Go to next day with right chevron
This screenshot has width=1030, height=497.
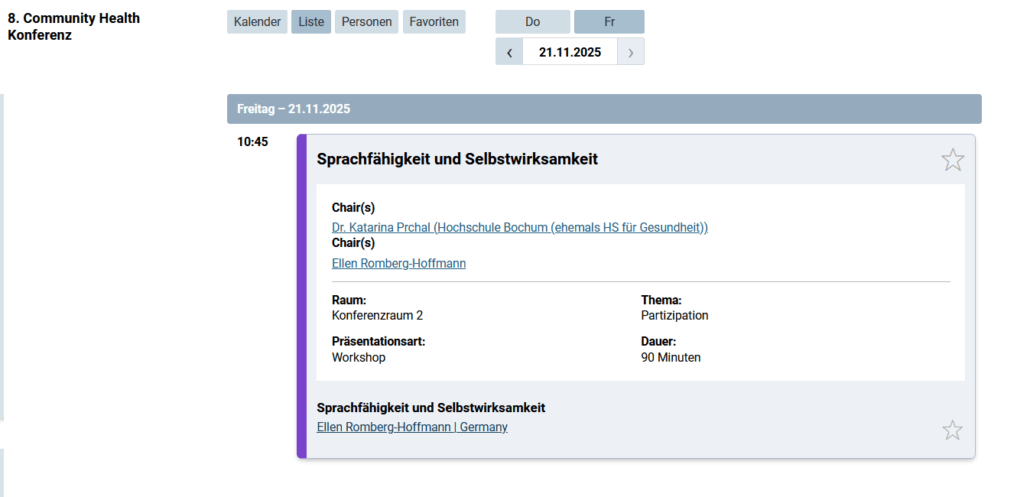630,53
